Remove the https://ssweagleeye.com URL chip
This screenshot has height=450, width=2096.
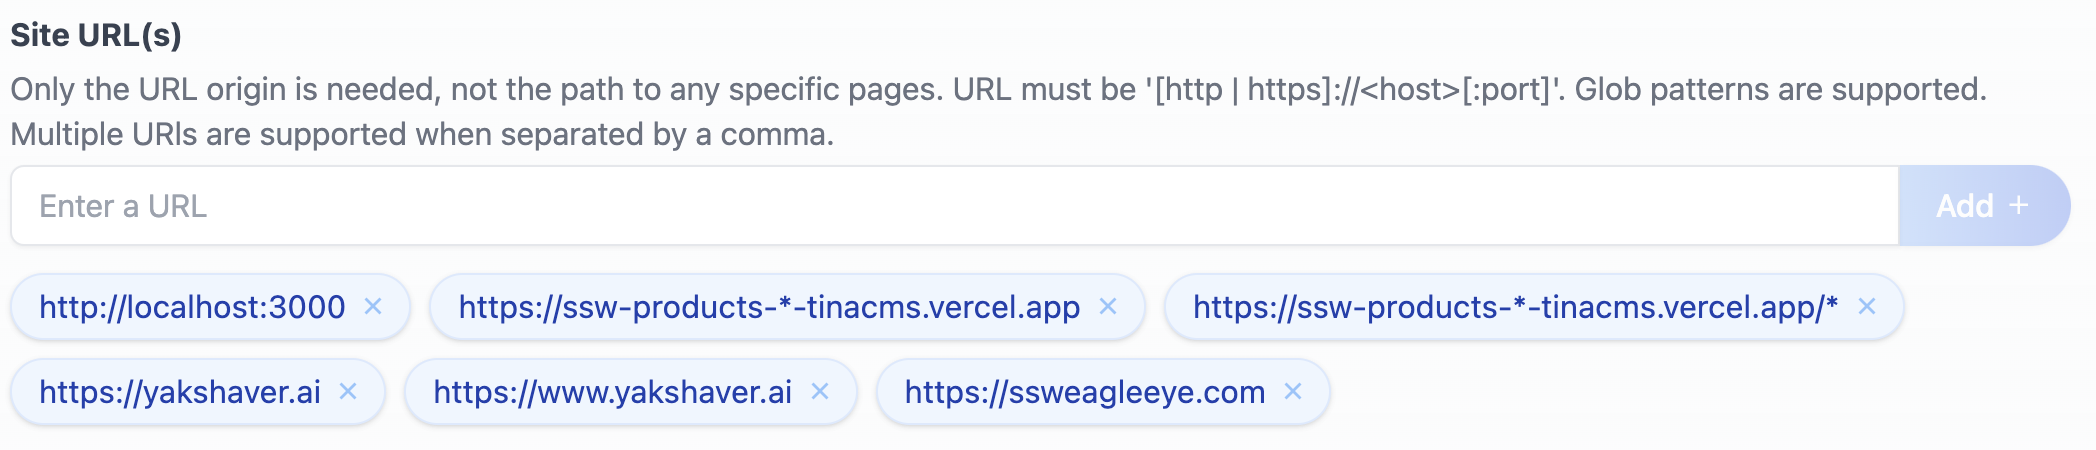pos(1293,391)
